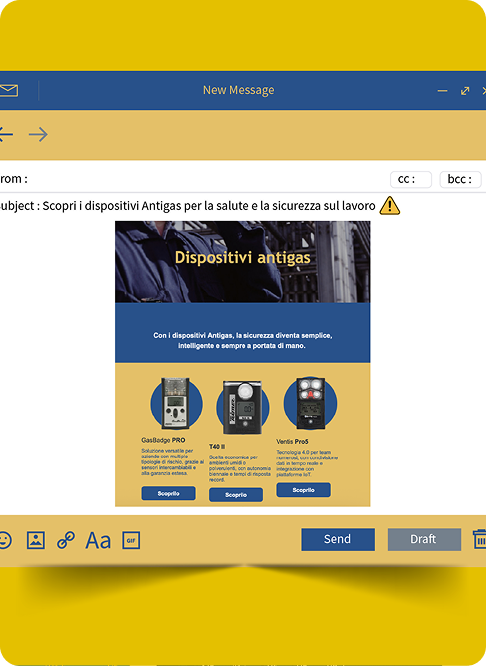Click the bcc field
The height and width of the screenshot is (666, 486).
pos(460,179)
